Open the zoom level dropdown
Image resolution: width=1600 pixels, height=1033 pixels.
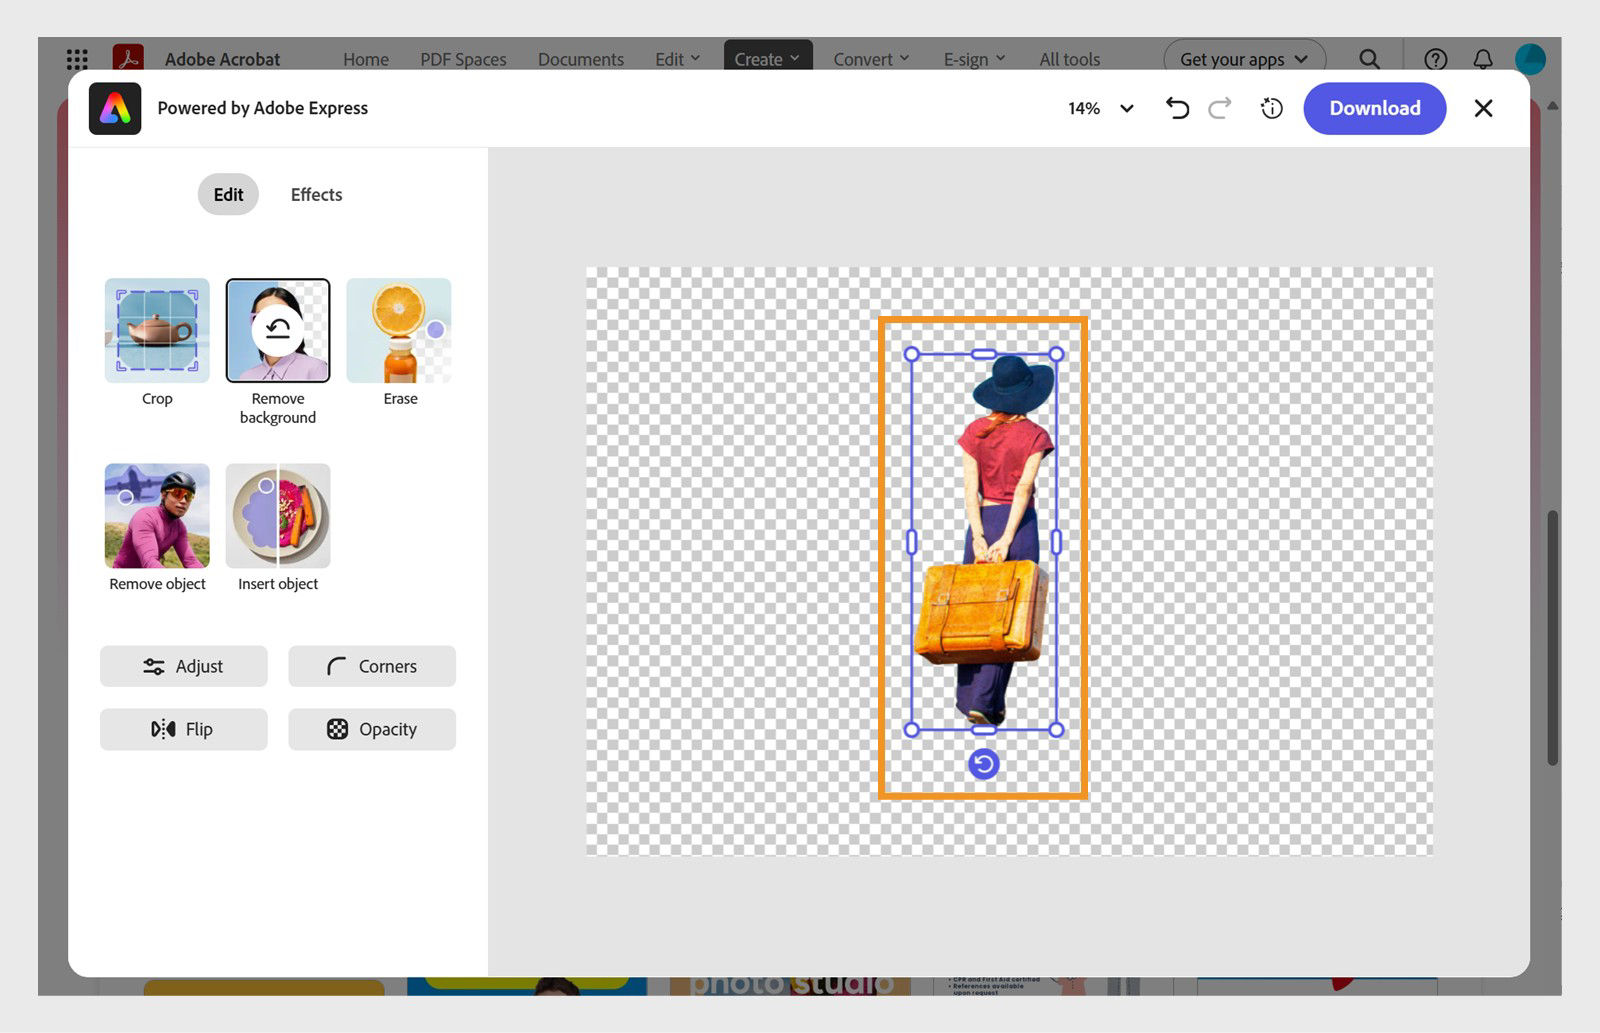pyautogui.click(x=1126, y=108)
